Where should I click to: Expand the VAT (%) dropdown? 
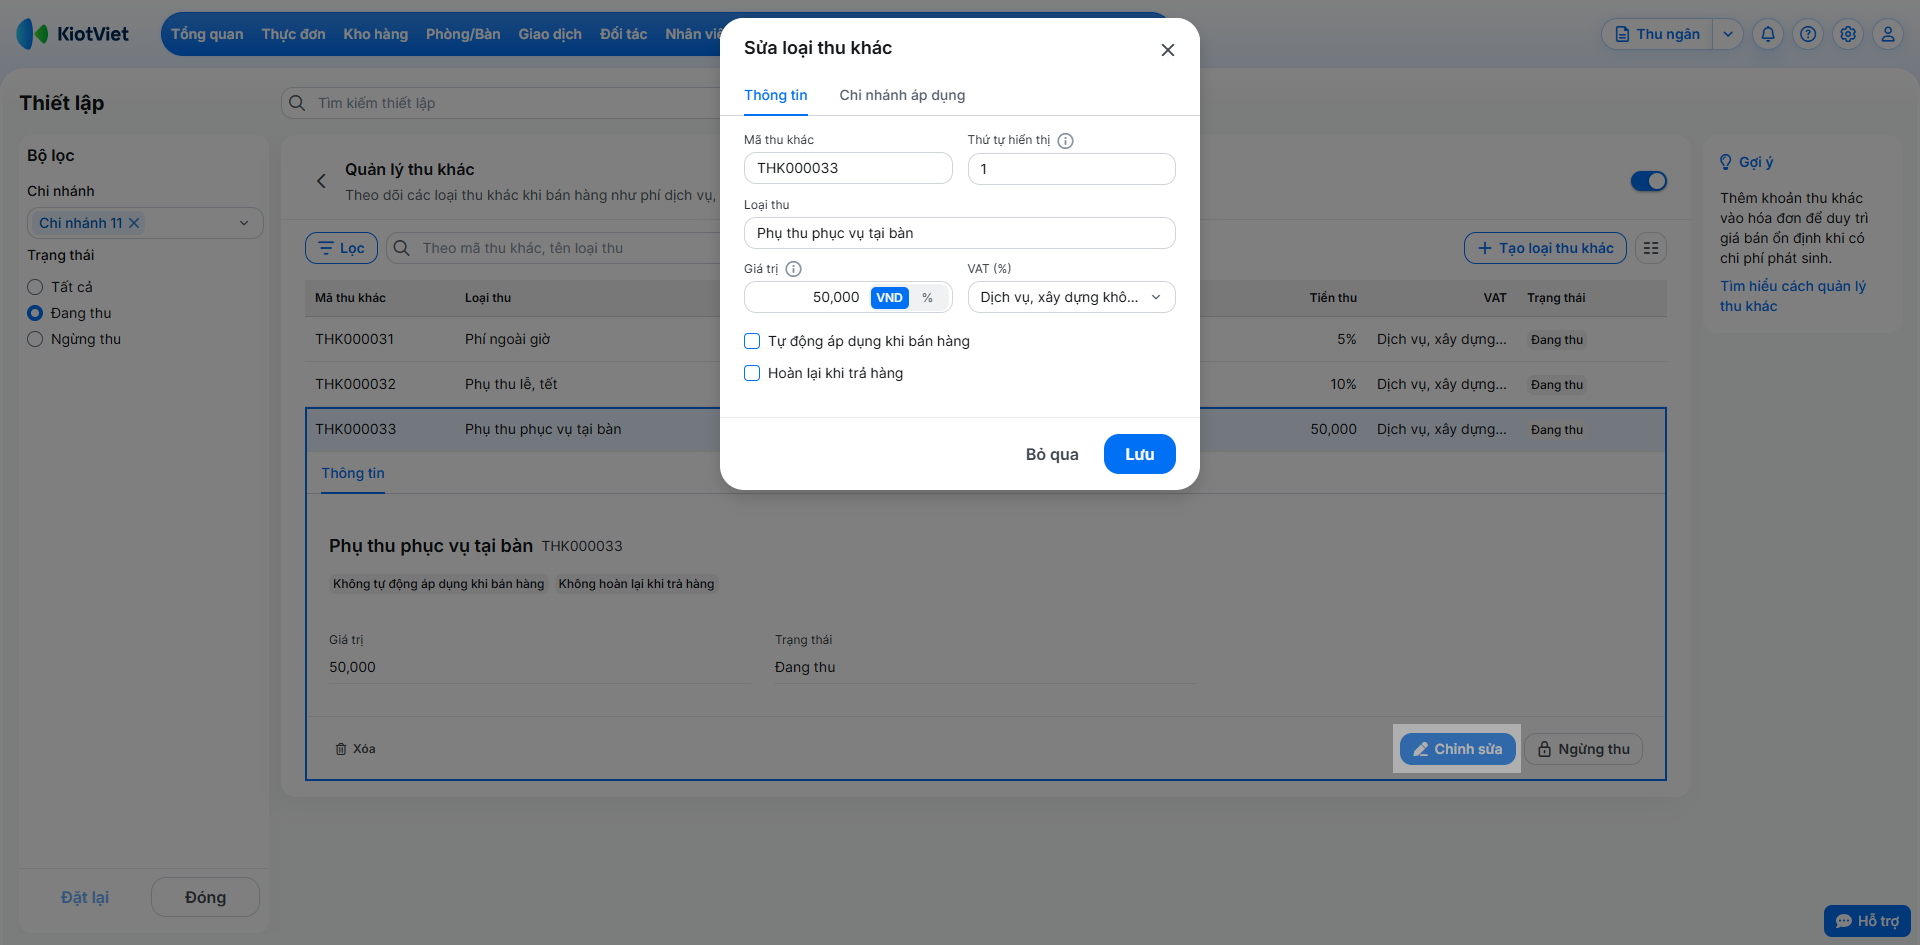point(1071,297)
